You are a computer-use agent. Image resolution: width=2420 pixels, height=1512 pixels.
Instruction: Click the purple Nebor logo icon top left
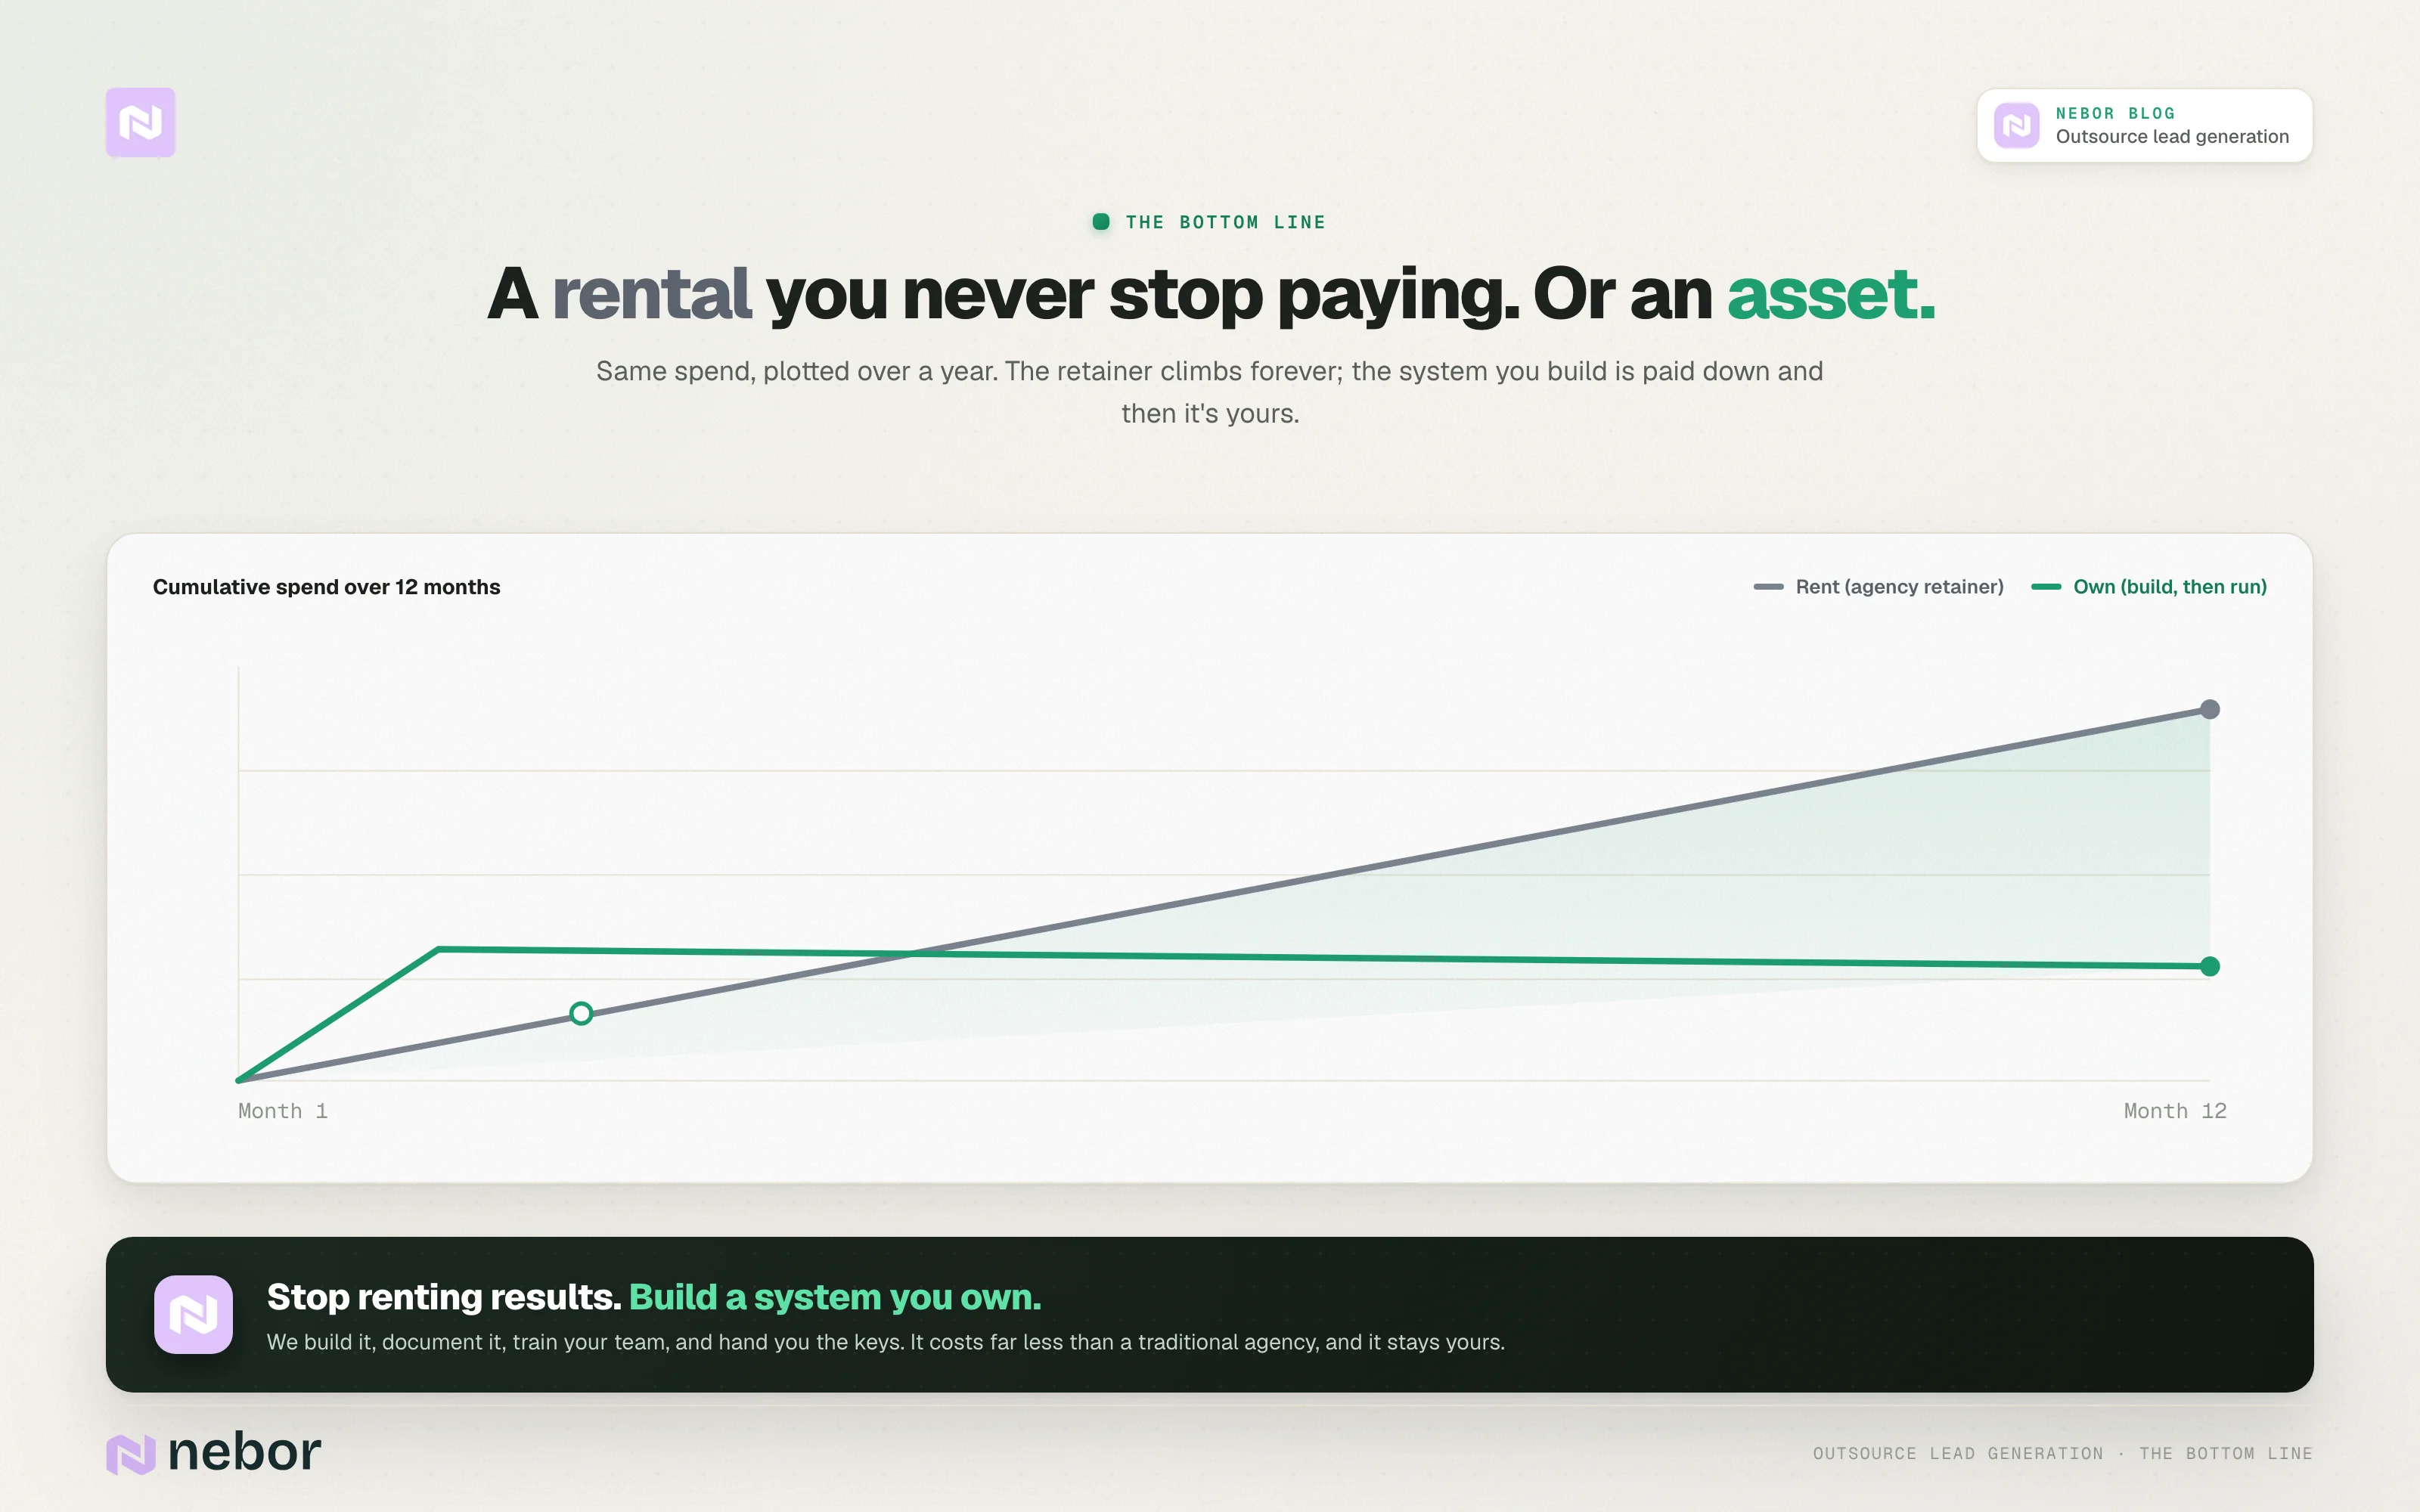pyautogui.click(x=140, y=122)
